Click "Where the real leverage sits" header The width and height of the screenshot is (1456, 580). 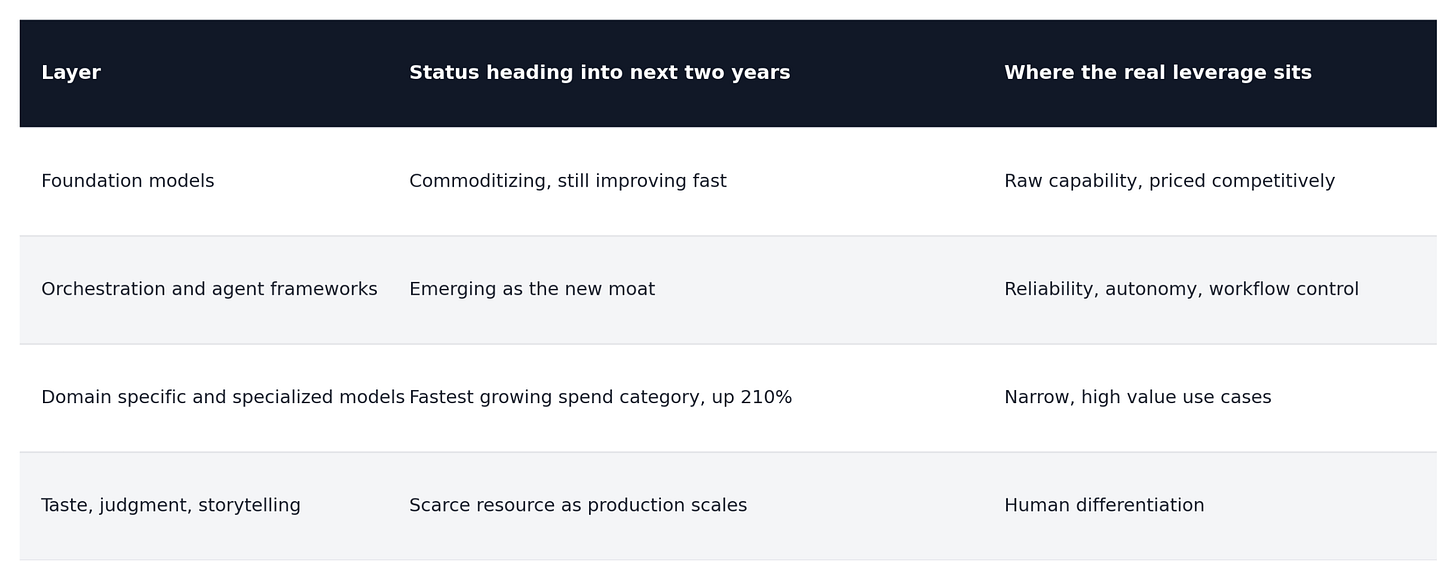tap(1157, 73)
